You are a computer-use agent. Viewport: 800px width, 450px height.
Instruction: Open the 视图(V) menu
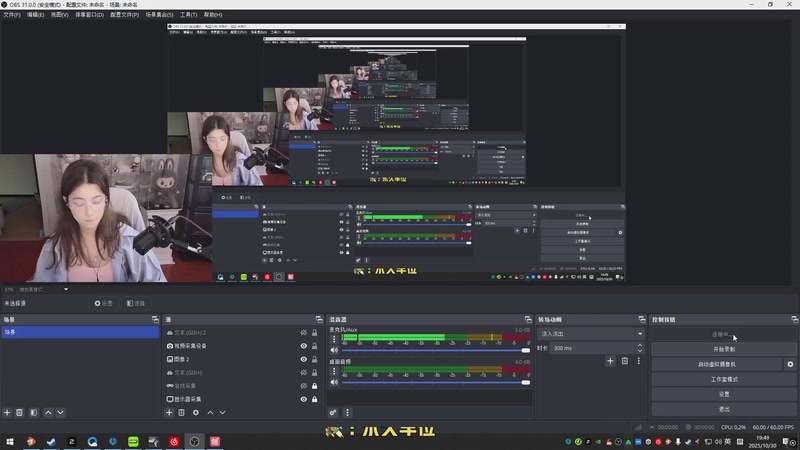tap(59, 15)
